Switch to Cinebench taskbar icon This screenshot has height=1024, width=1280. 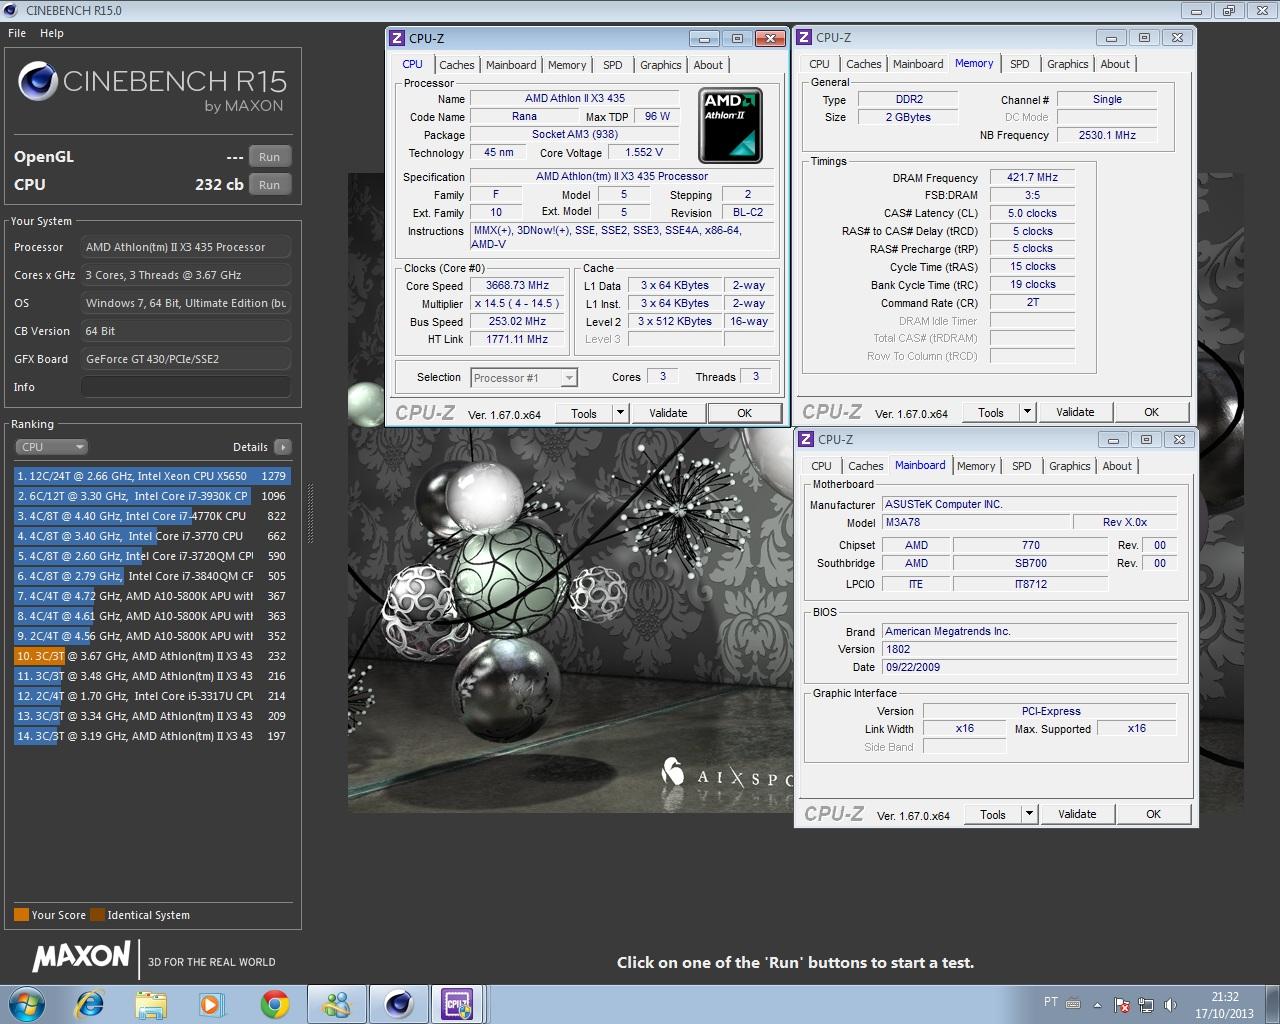coord(398,1004)
